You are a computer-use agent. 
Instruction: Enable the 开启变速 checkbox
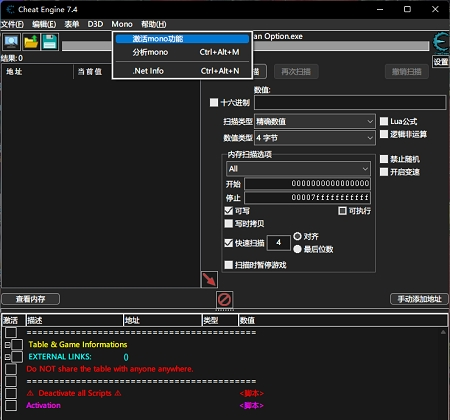(384, 172)
